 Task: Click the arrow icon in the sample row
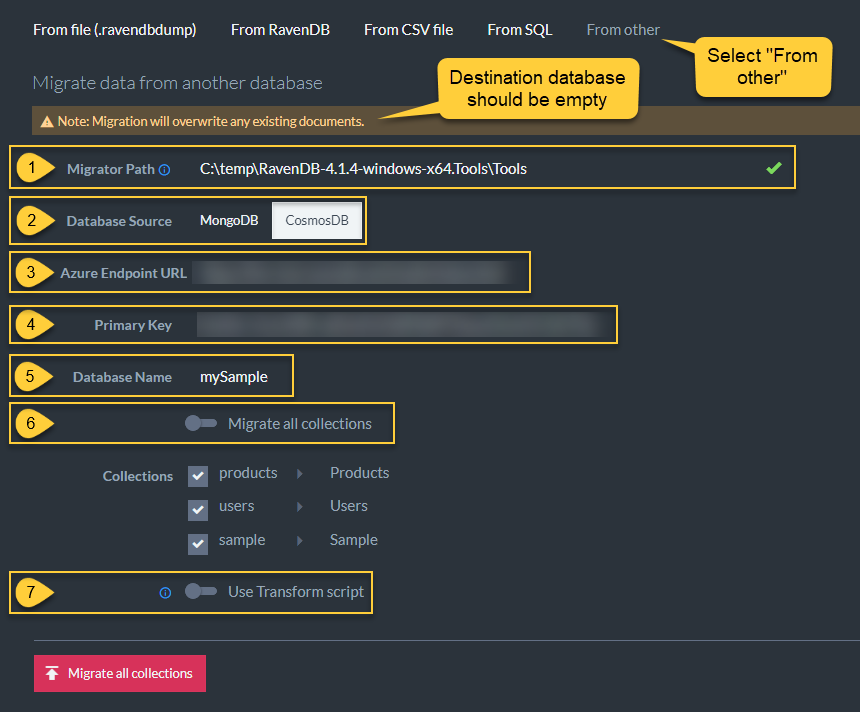(x=299, y=540)
